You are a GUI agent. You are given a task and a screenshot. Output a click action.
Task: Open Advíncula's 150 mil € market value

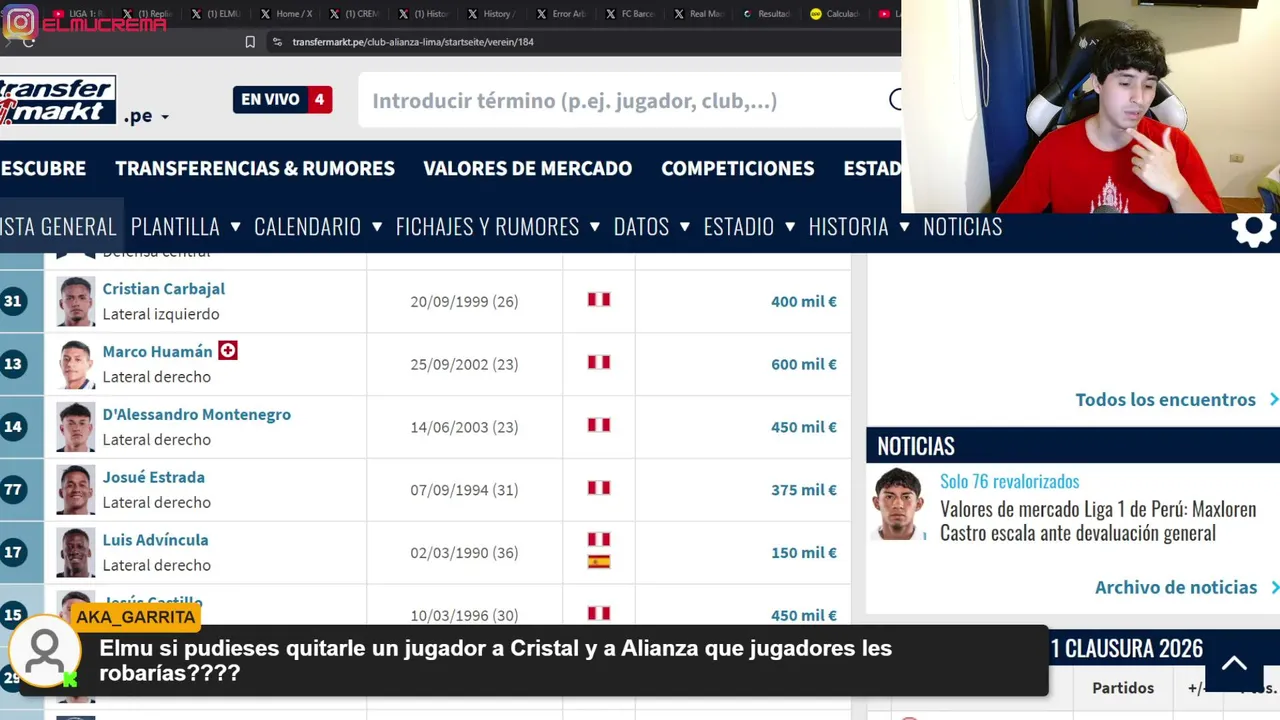point(804,553)
